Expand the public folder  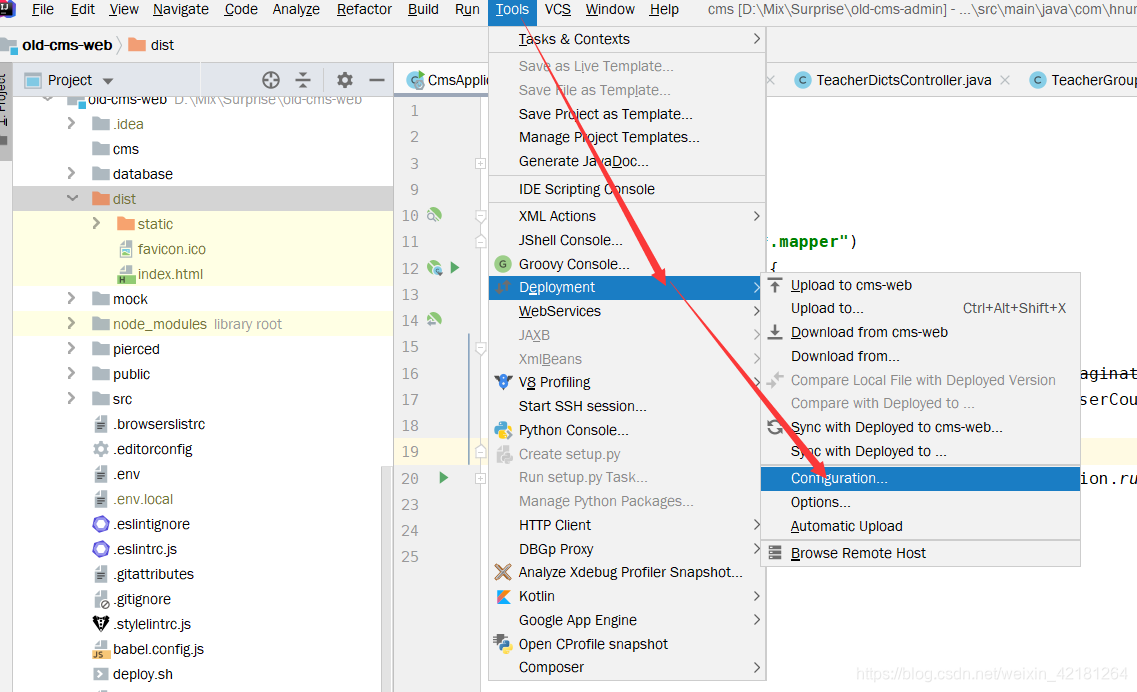click(x=71, y=374)
